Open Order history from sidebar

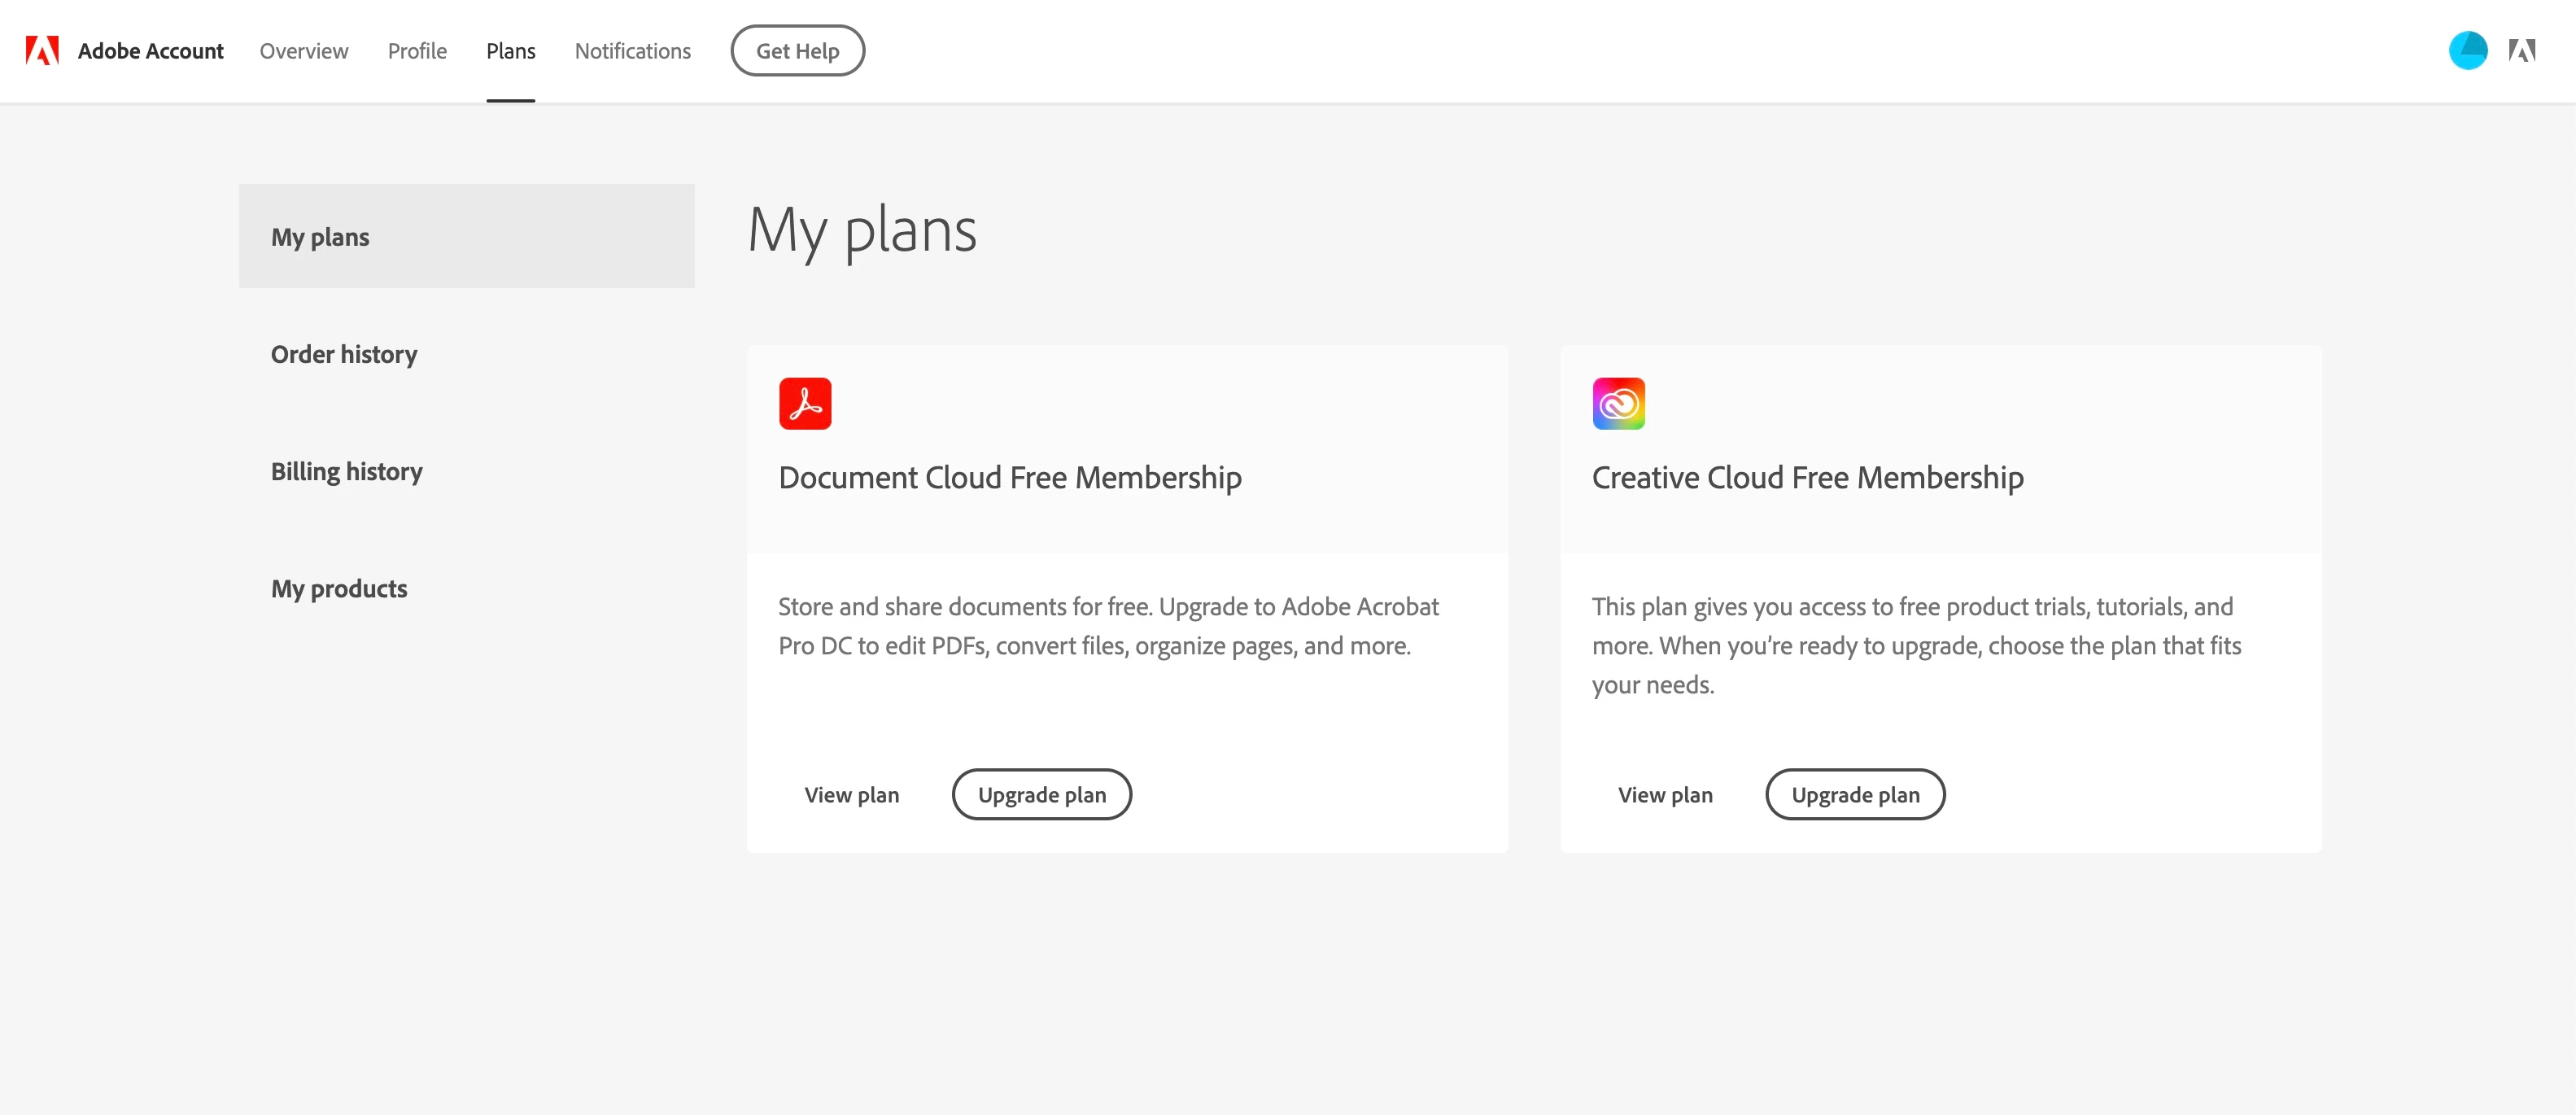coord(344,354)
